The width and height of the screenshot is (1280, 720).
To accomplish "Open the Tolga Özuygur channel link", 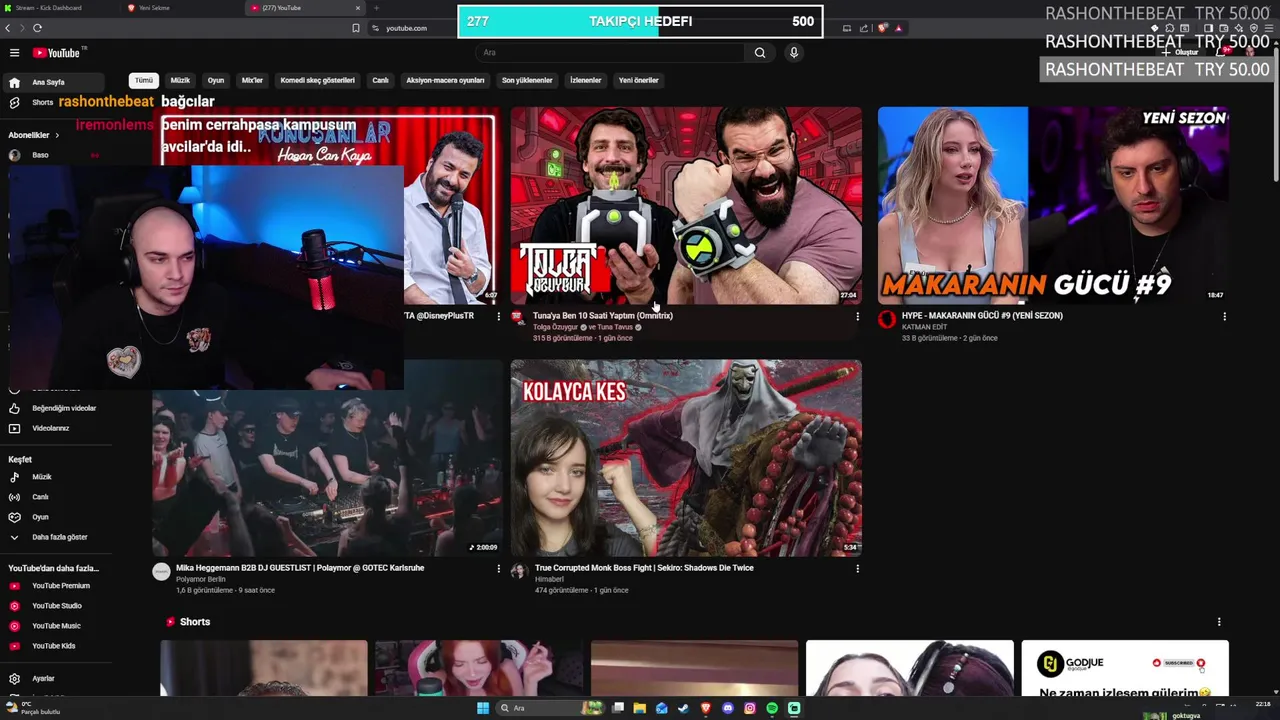I will point(555,327).
